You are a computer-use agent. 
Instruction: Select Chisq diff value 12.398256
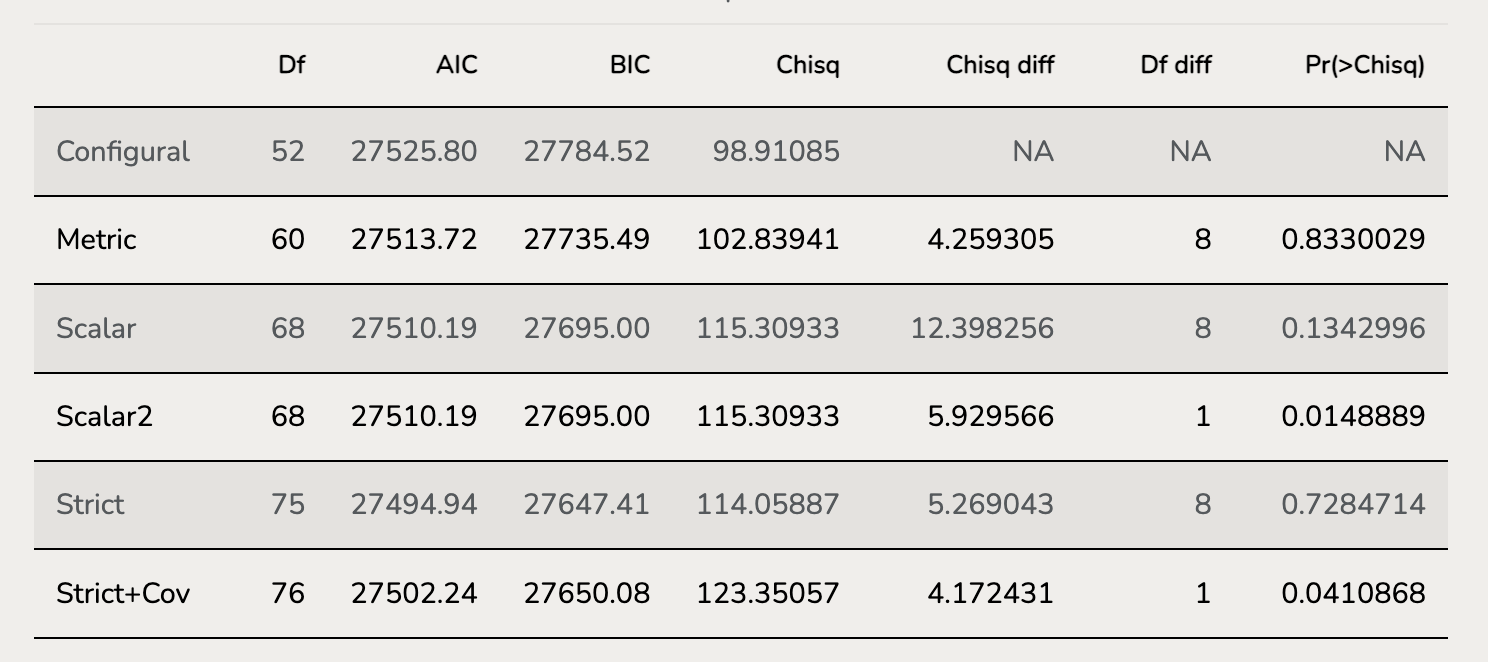tap(982, 328)
